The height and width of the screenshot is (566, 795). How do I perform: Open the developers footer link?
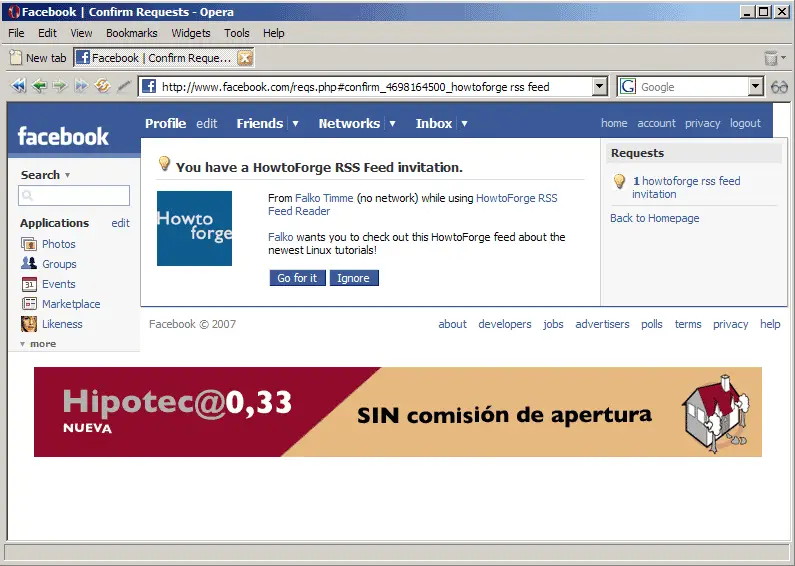pyautogui.click(x=505, y=324)
